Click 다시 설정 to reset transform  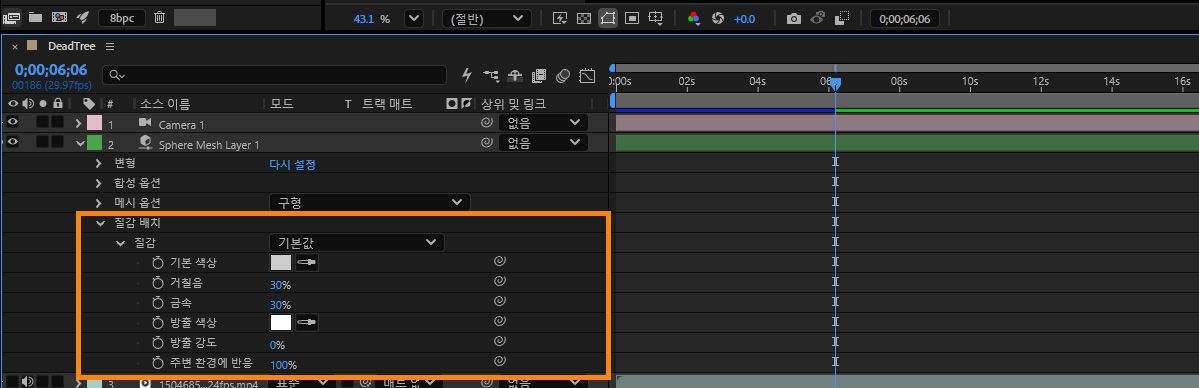point(292,164)
